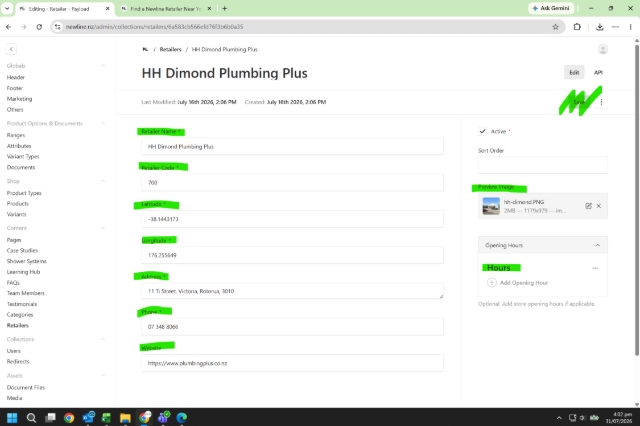Open the Chrome three-dot menu
The image size is (640, 426).
(x=631, y=27)
